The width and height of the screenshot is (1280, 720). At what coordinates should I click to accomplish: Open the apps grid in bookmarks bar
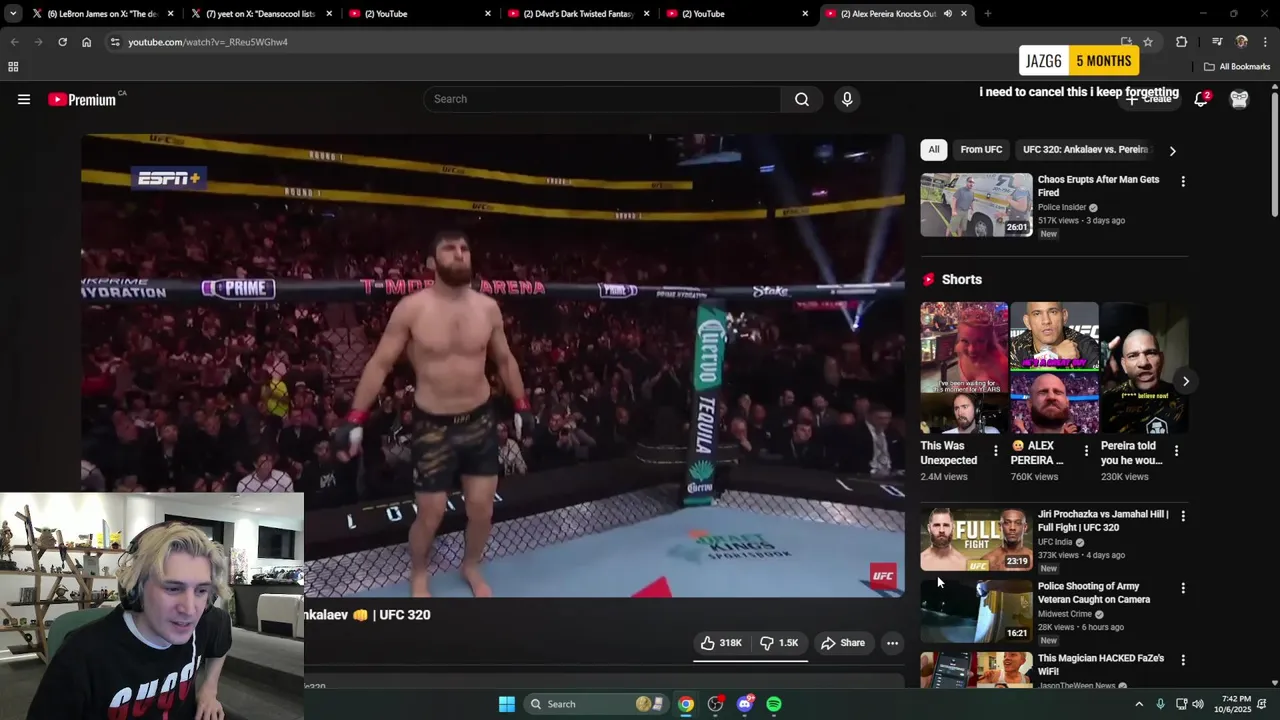[13, 67]
